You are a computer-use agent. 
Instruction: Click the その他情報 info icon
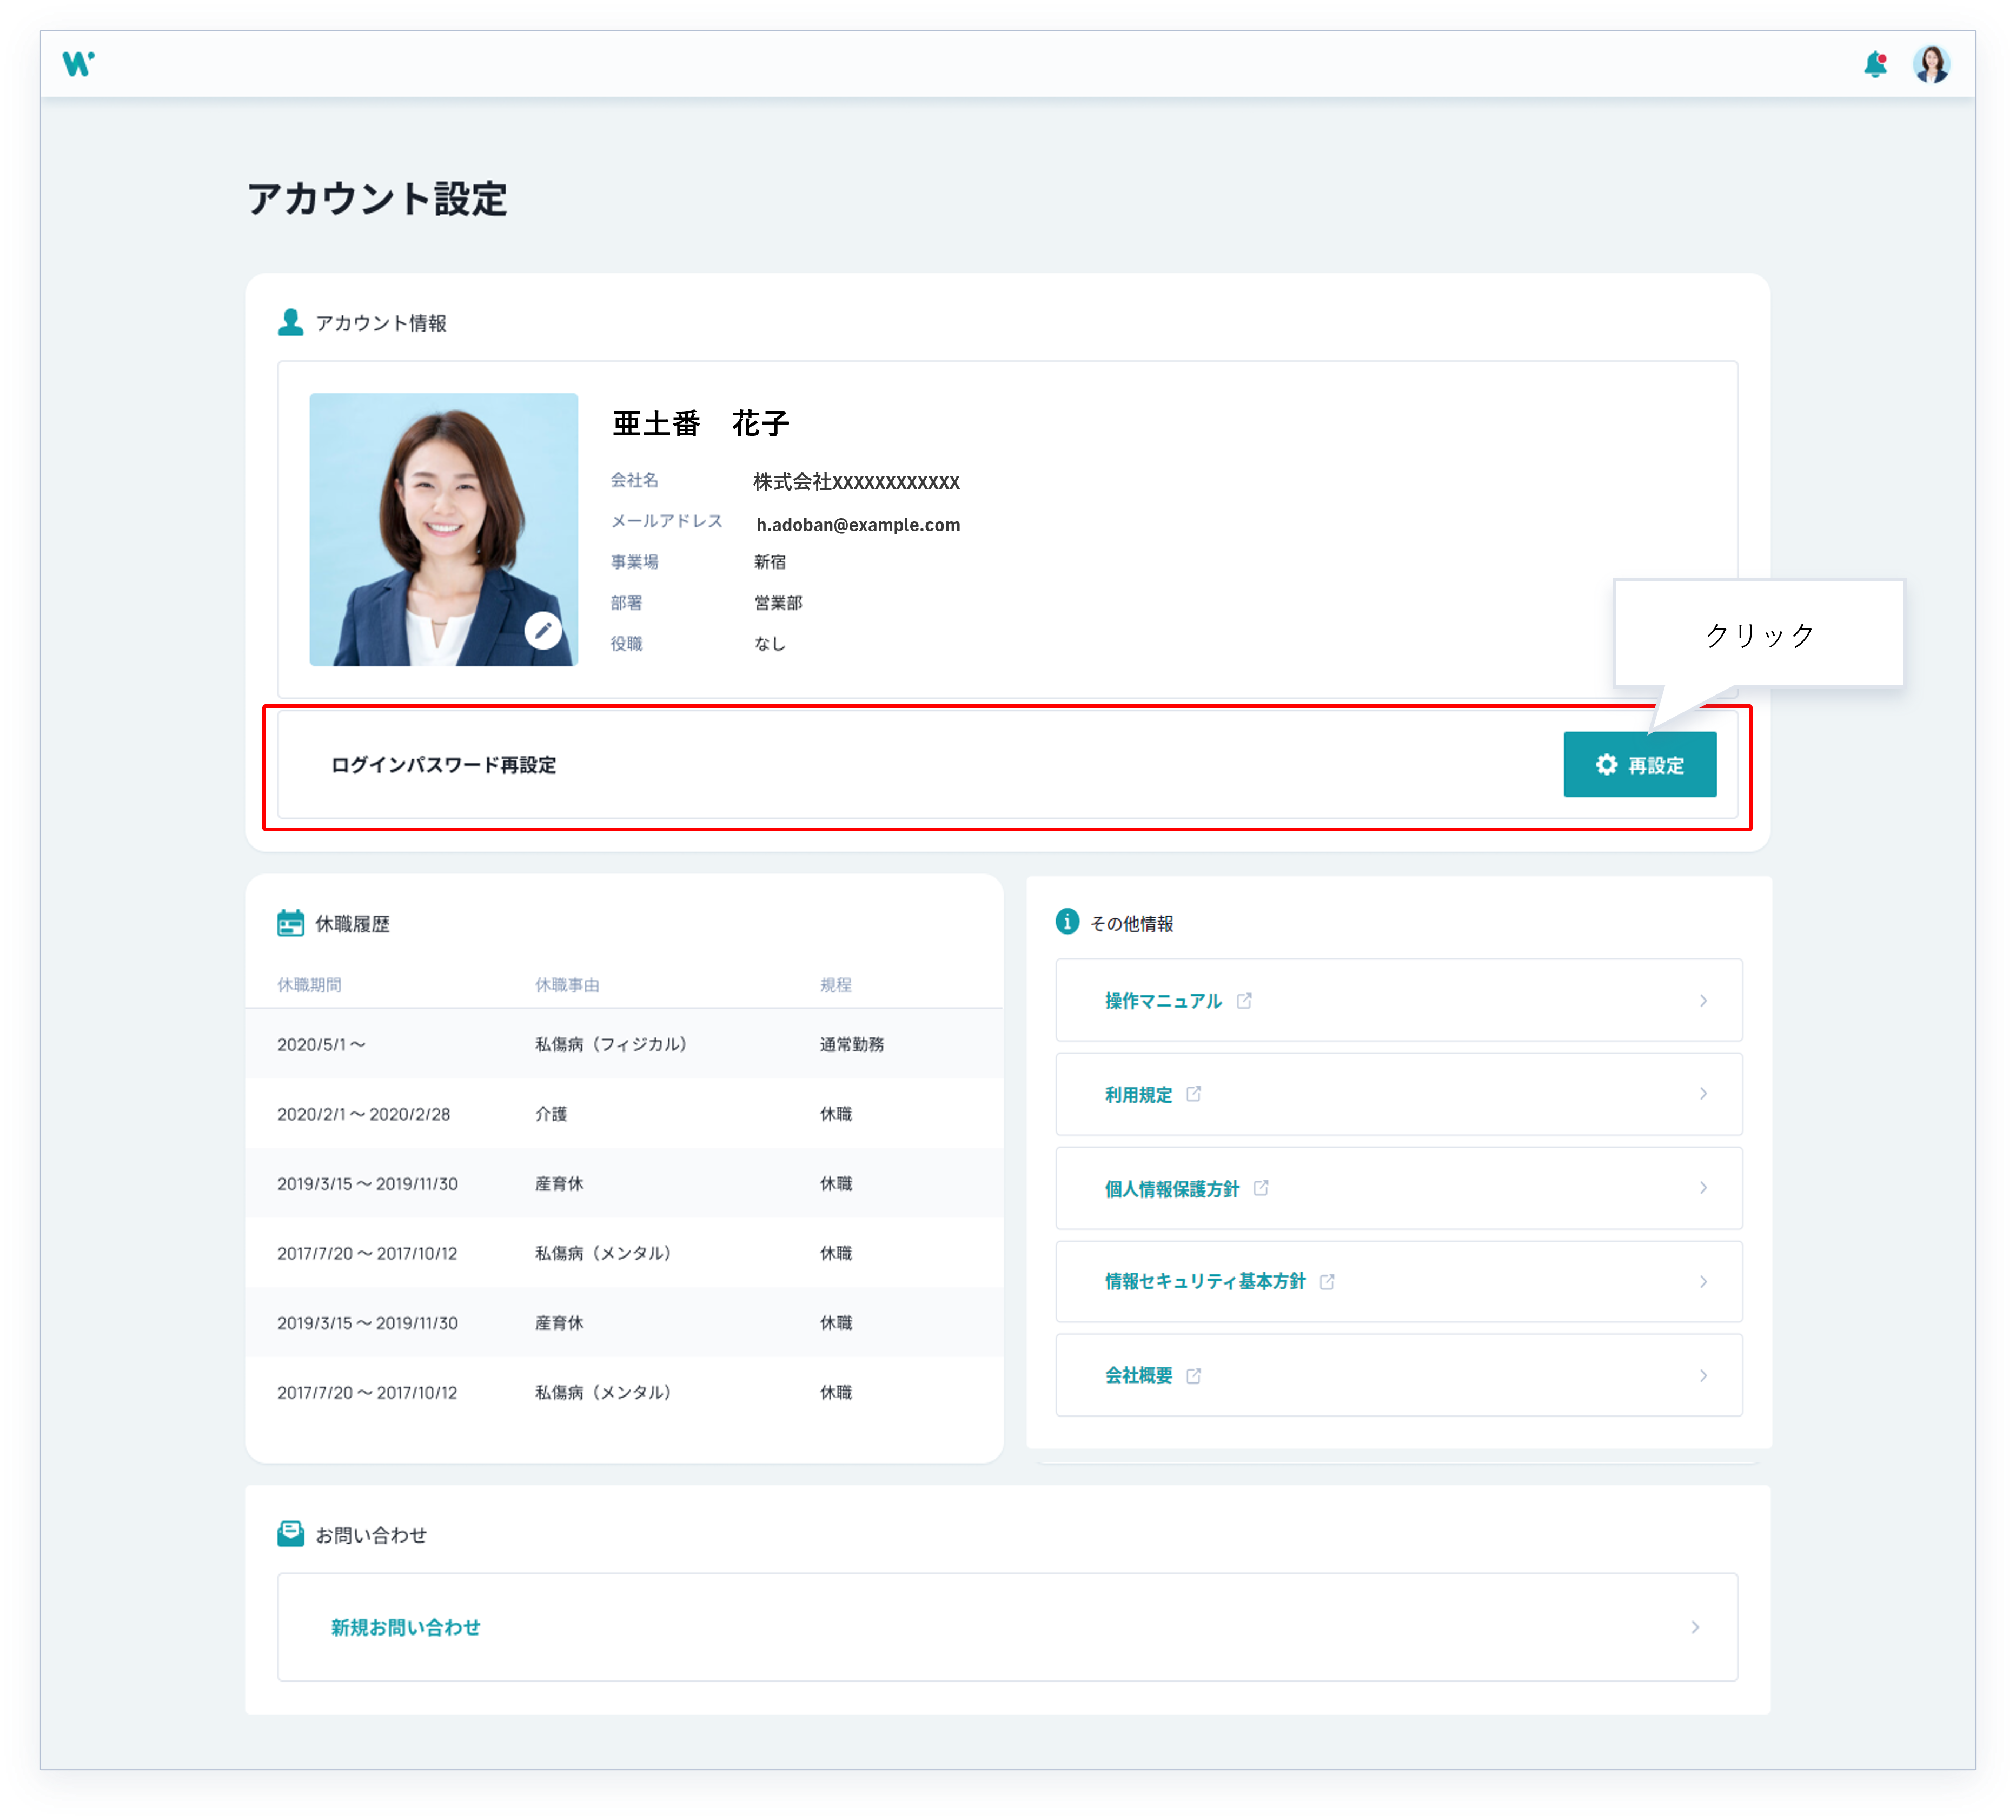[x=1067, y=921]
